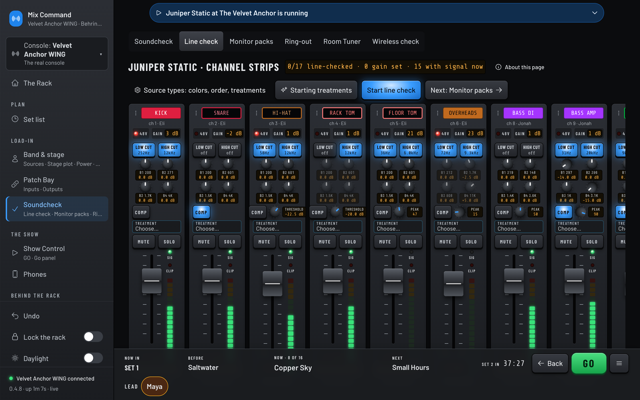Open the hamburger menu next to GO
Screen dimensions: 640x400
pyautogui.click(x=619, y=363)
